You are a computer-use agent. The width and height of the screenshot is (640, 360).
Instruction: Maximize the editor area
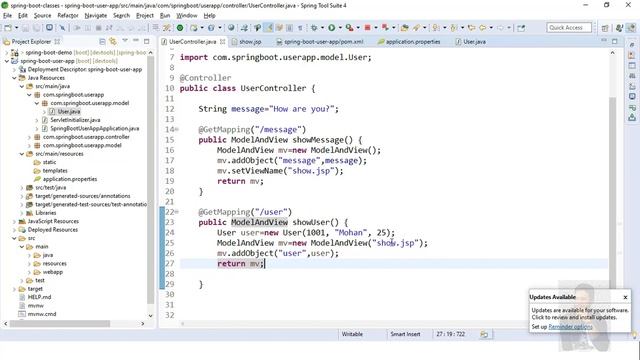point(615,41)
